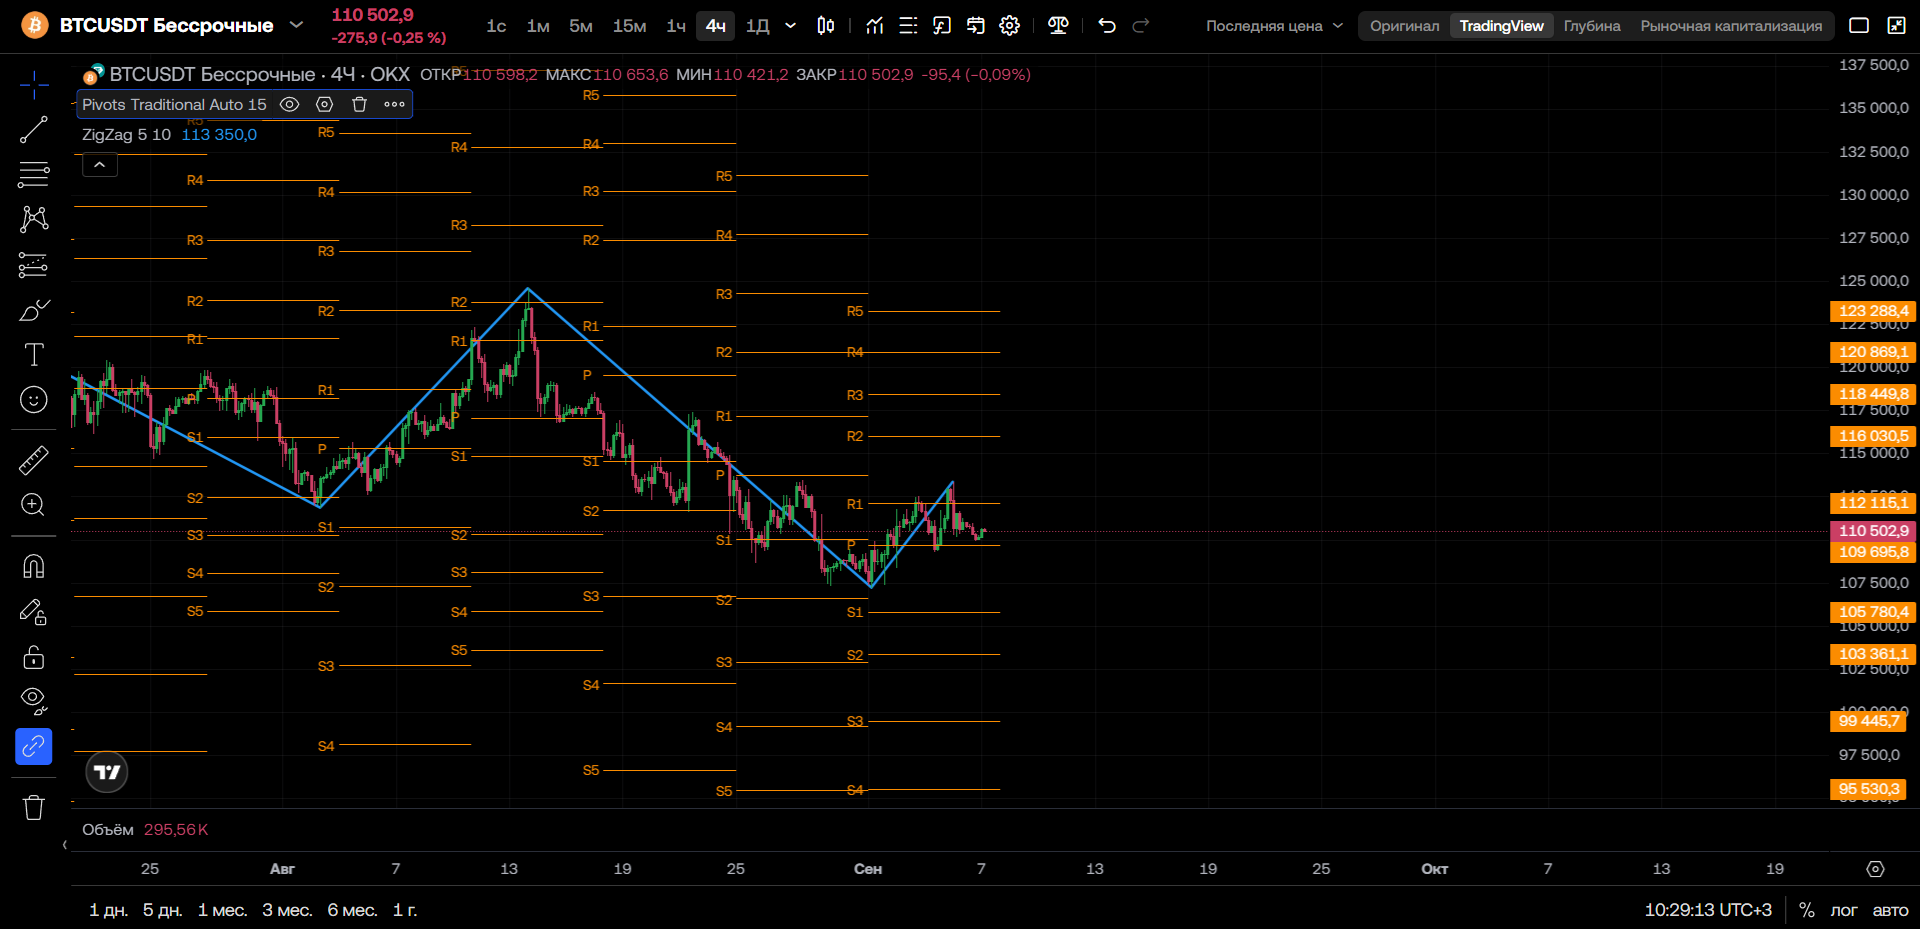This screenshot has height=929, width=1920.
Task: Open the forecasting and measurement tools
Action: point(34,265)
